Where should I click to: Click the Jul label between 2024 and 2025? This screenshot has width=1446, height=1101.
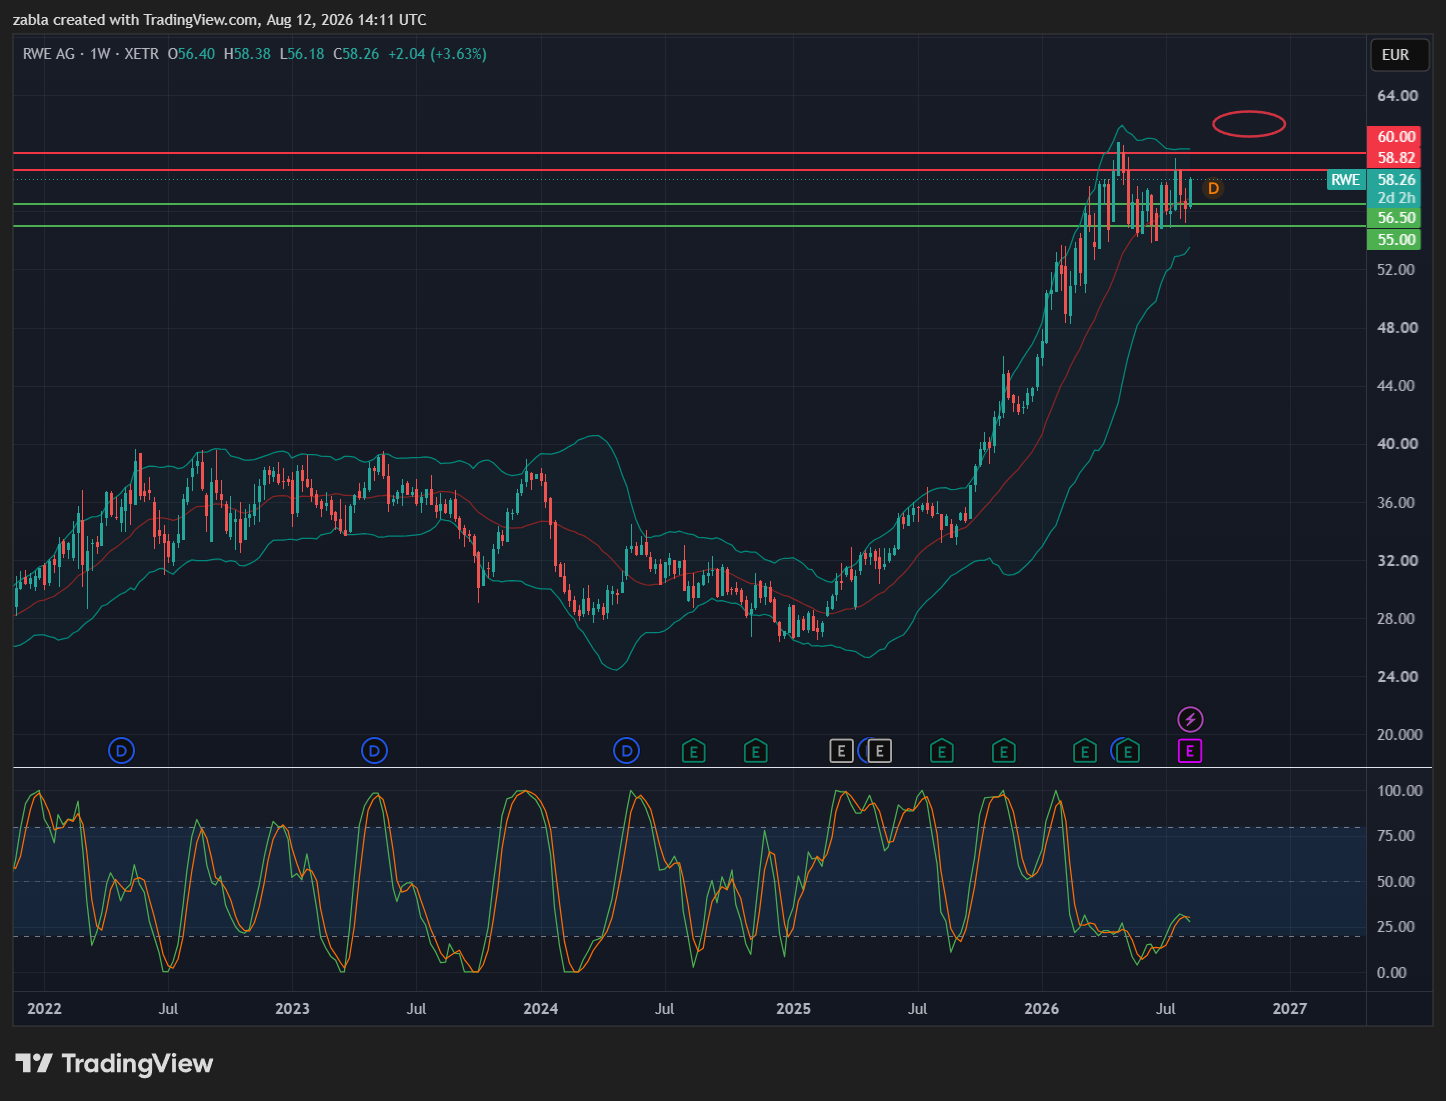click(664, 1009)
